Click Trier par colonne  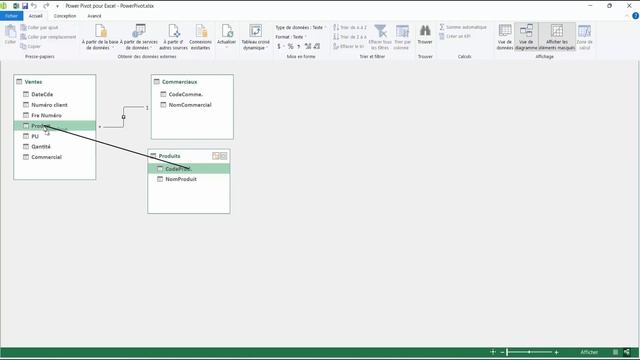click(x=402, y=37)
